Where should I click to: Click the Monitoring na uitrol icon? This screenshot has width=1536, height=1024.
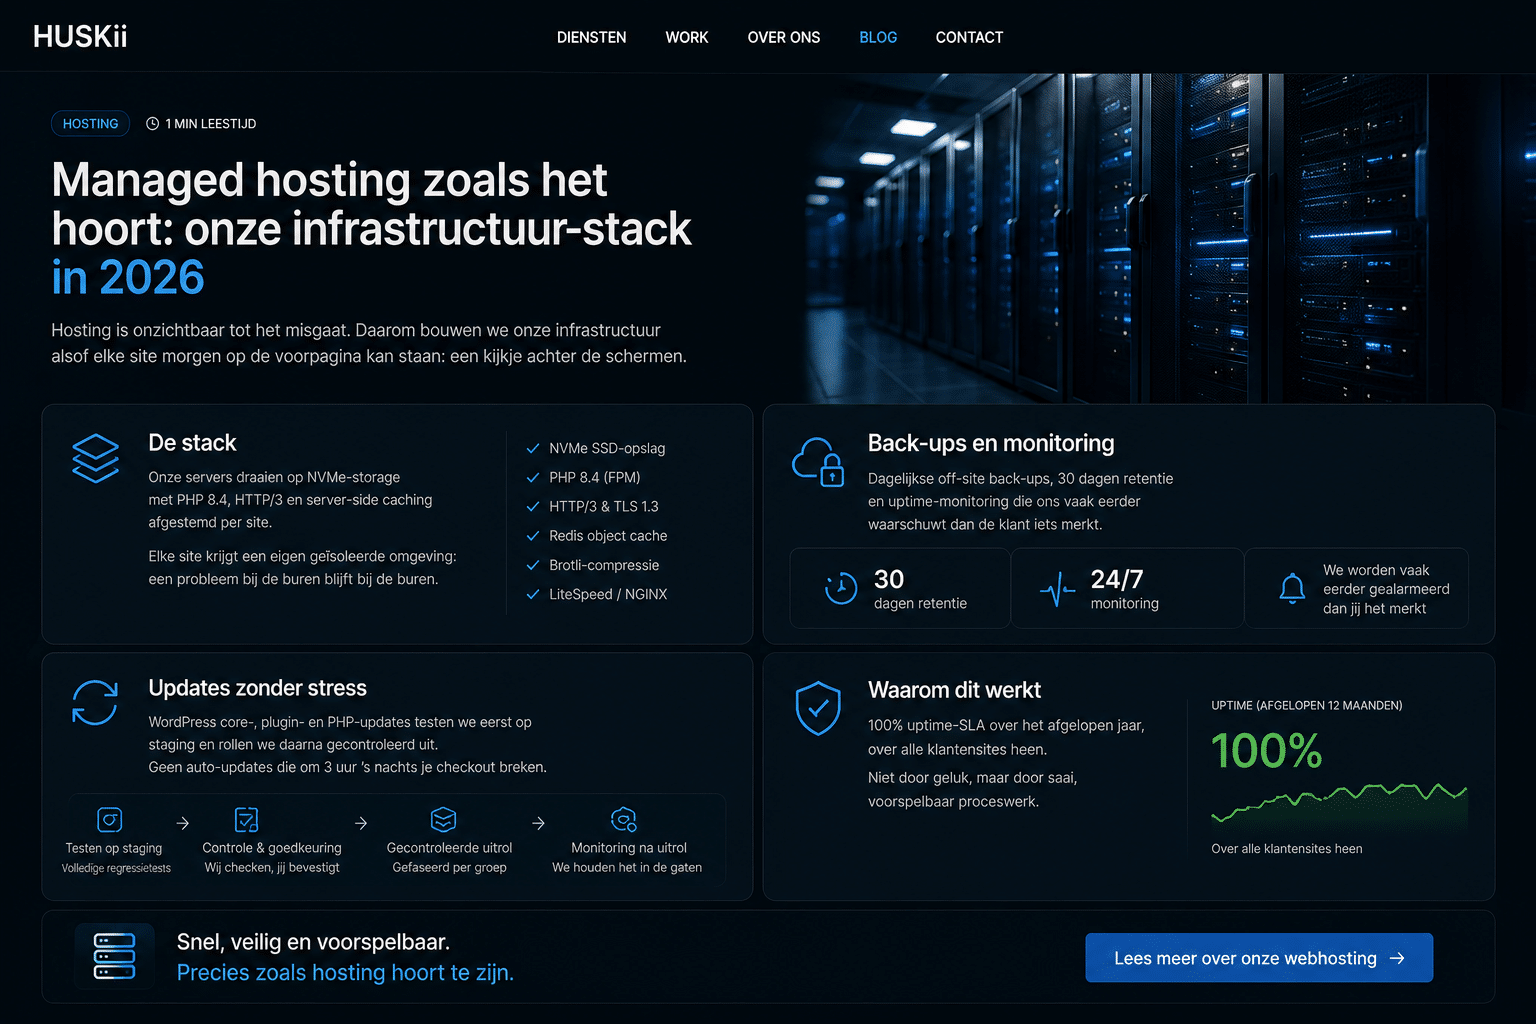pos(624,820)
